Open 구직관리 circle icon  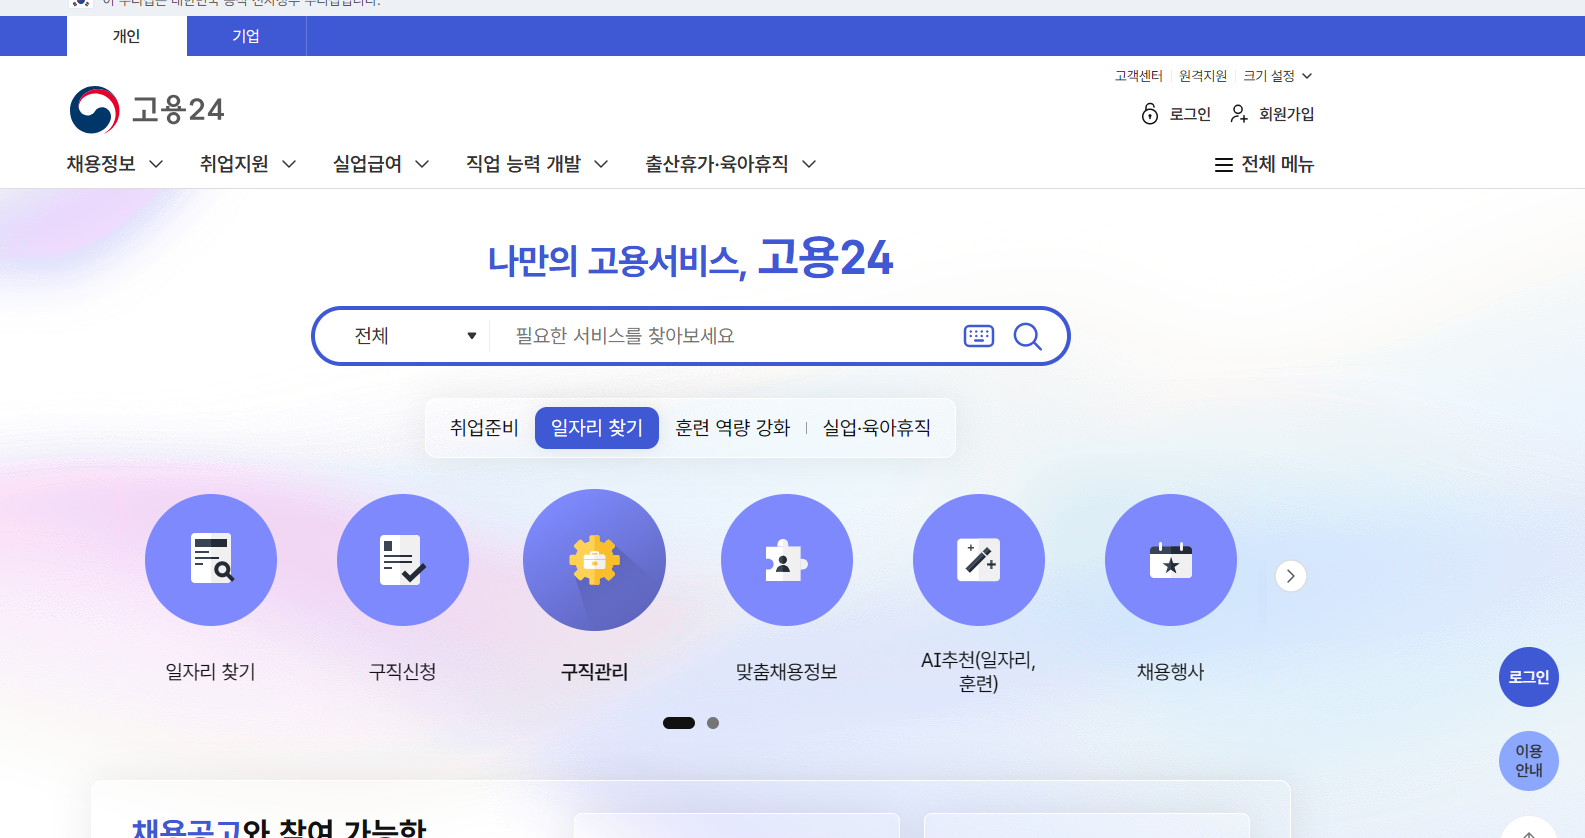[x=595, y=560]
